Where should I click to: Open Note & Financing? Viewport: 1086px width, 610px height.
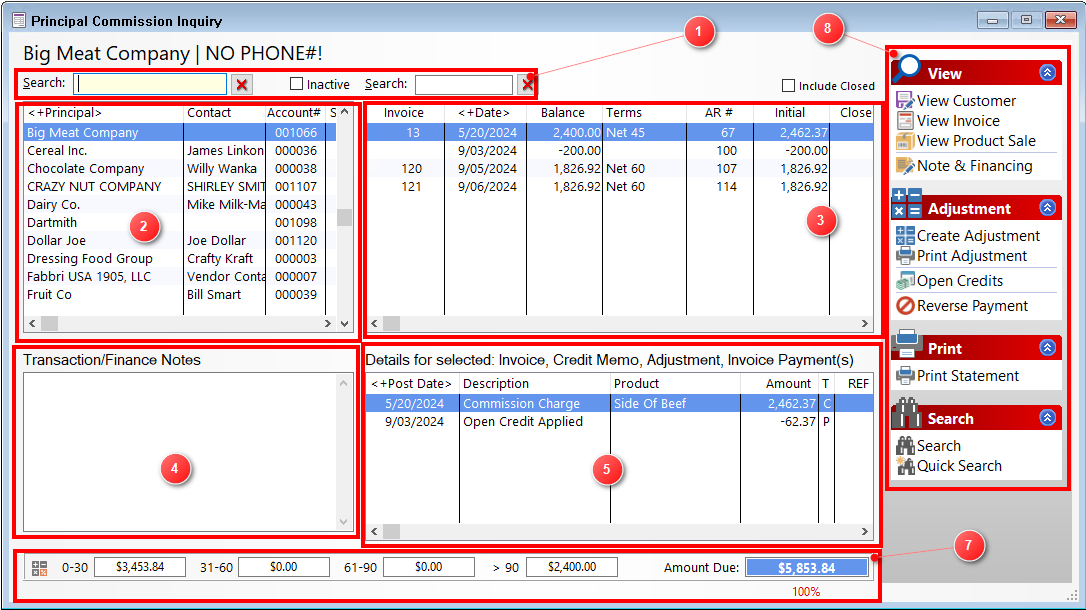click(x=974, y=166)
